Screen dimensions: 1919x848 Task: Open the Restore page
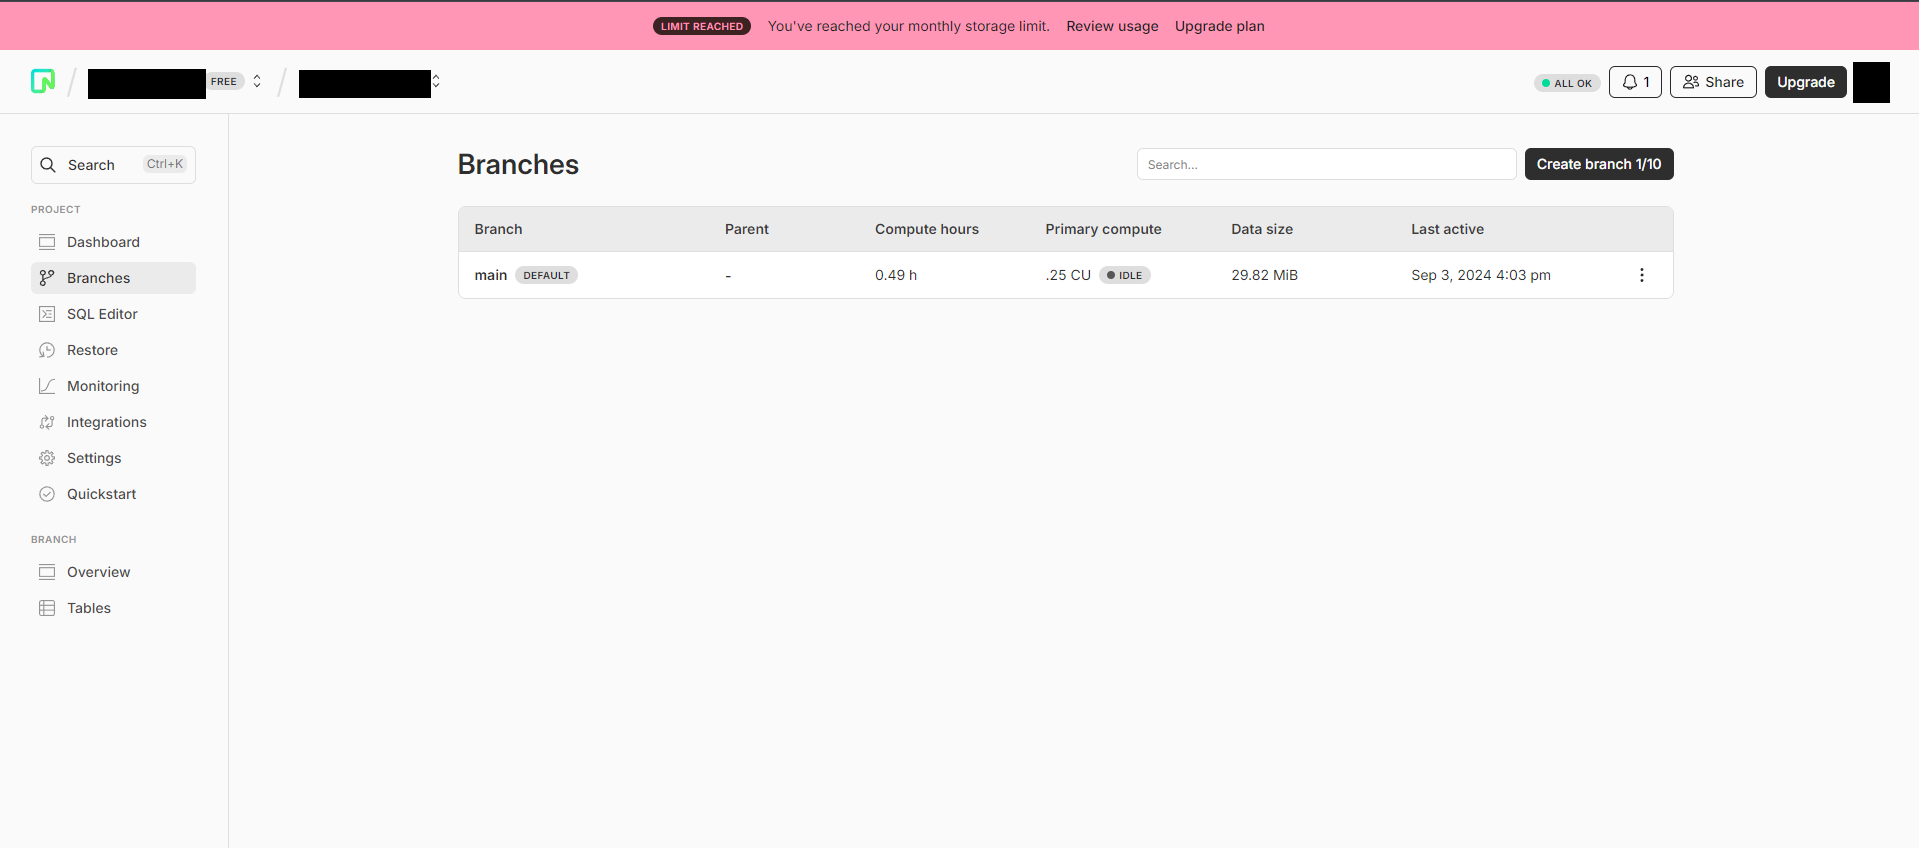[x=113, y=350]
